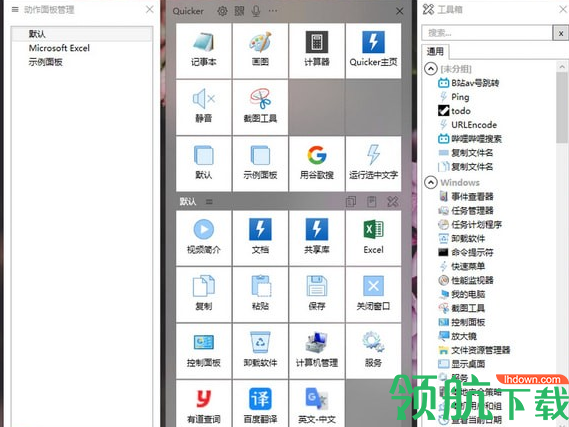
Task: Select 哔哩哔哩搜索 in toolbox
Action: (x=470, y=139)
